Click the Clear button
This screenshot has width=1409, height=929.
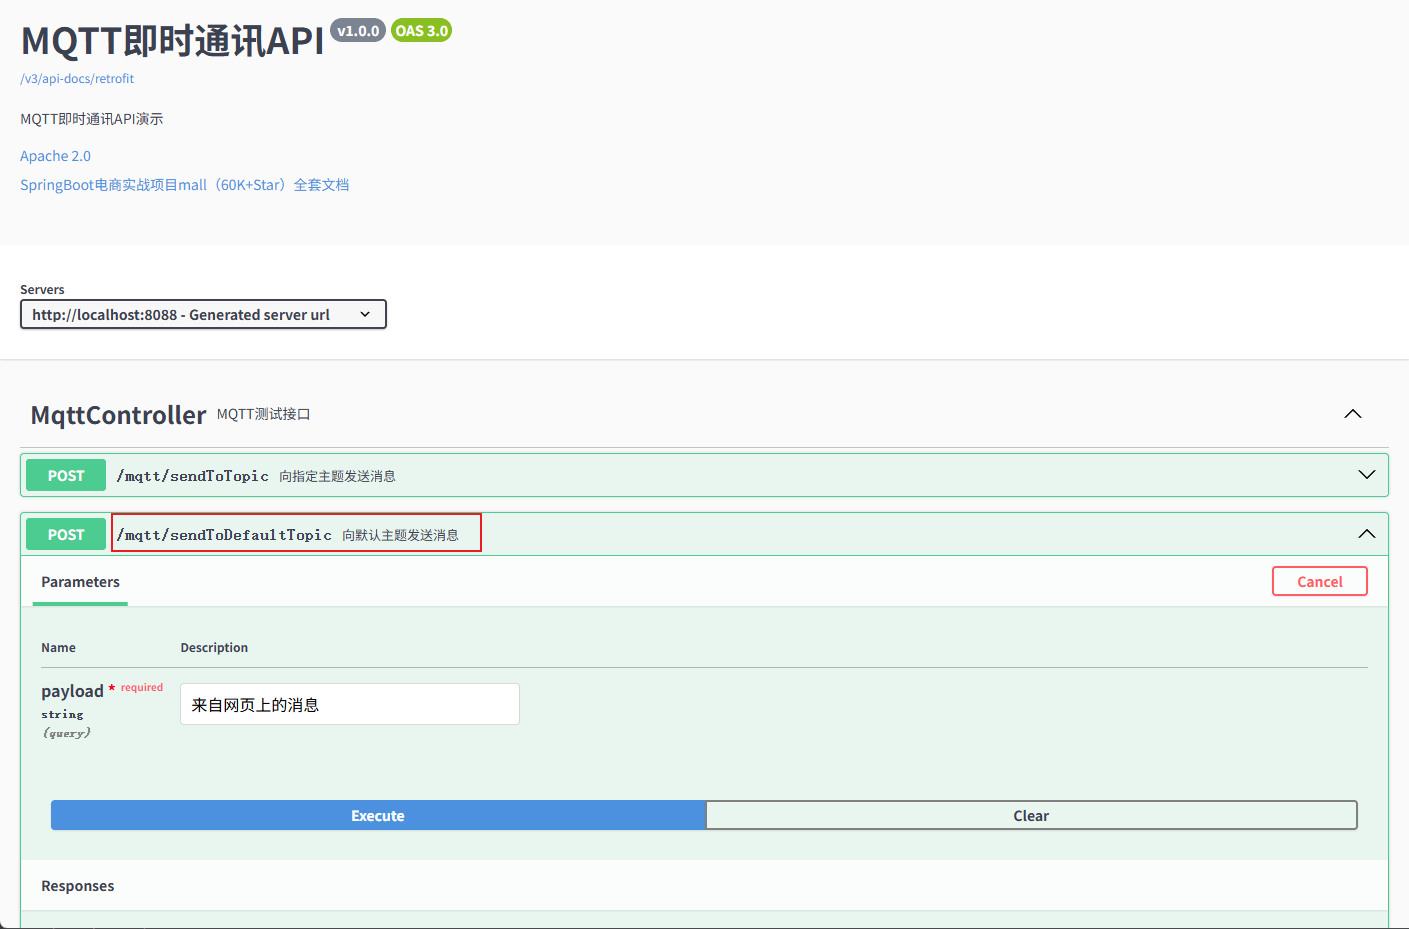click(x=1031, y=816)
